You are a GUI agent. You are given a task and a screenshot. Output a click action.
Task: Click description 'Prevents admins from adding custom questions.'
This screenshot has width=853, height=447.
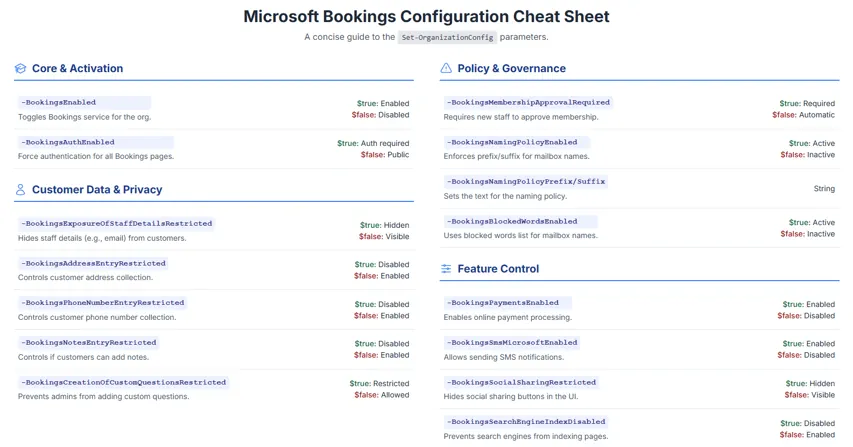(x=104, y=397)
